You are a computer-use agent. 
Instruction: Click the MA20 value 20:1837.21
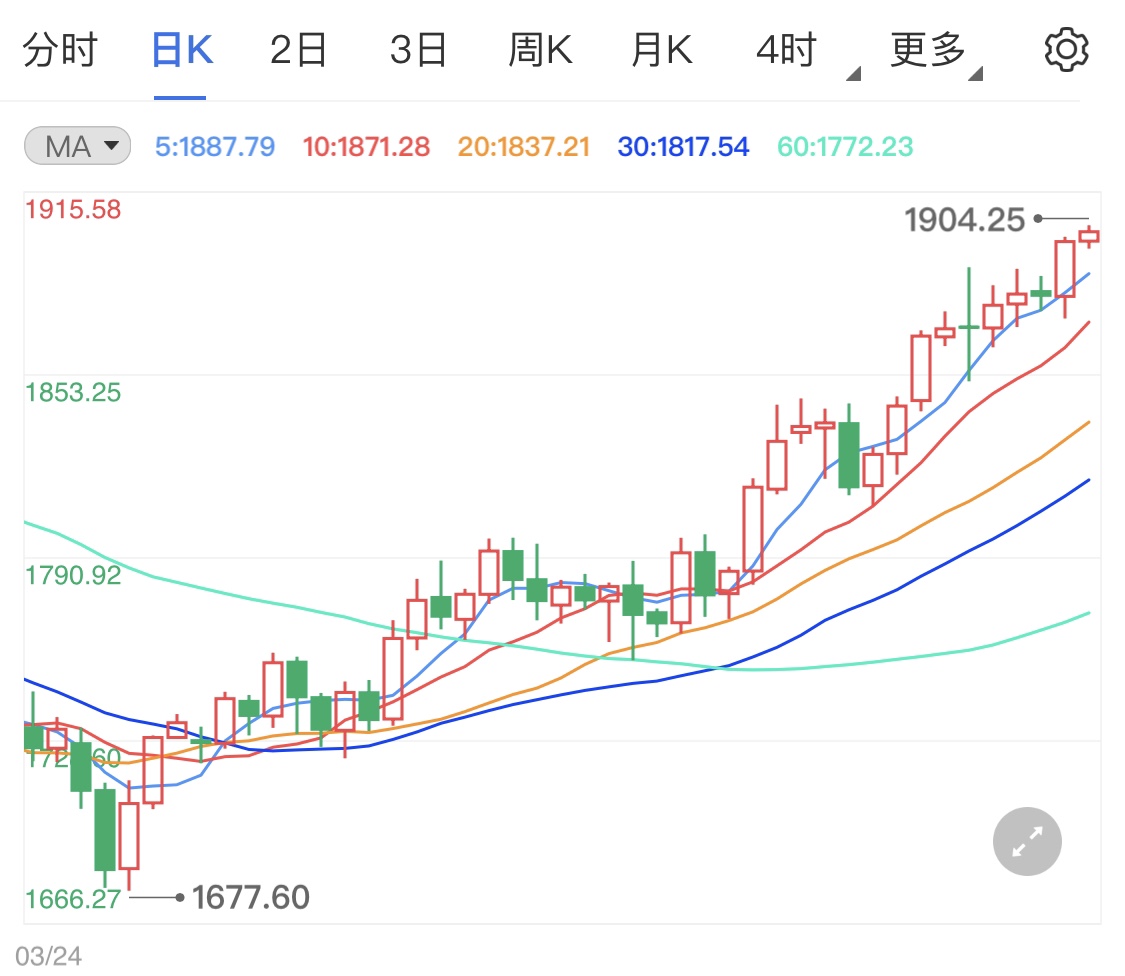[x=524, y=147]
